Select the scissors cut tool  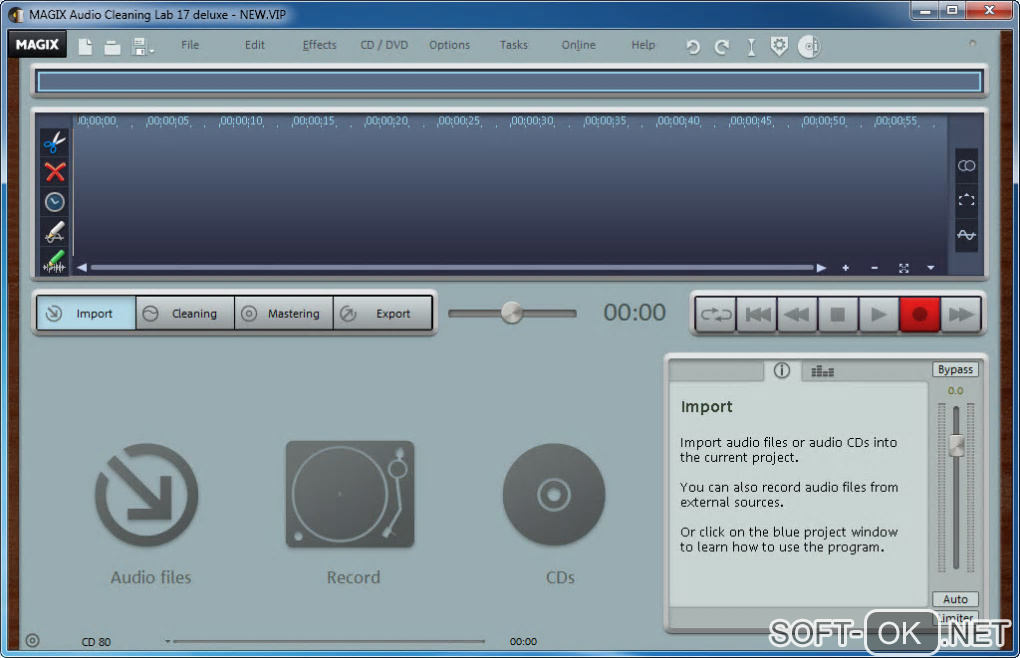click(x=55, y=142)
